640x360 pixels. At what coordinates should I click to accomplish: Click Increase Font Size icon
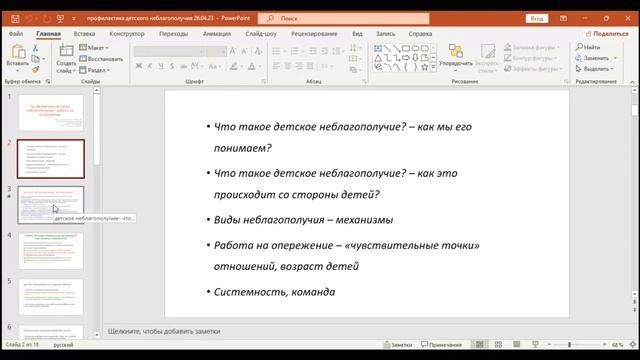(233, 51)
